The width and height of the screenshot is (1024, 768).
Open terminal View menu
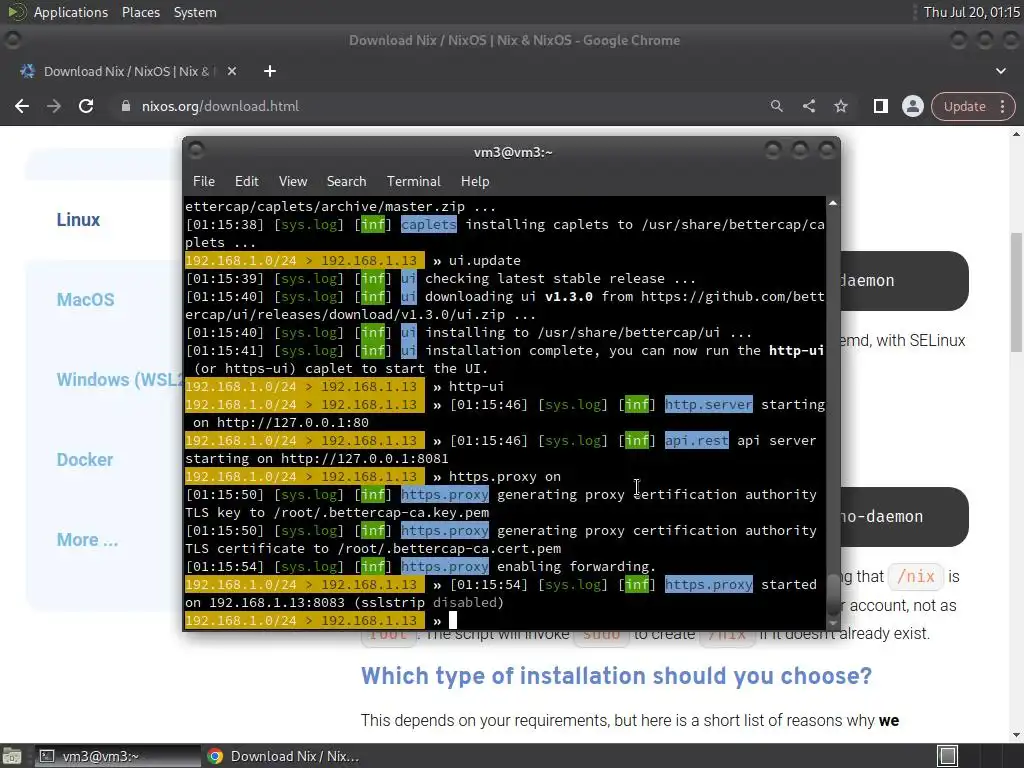(293, 182)
